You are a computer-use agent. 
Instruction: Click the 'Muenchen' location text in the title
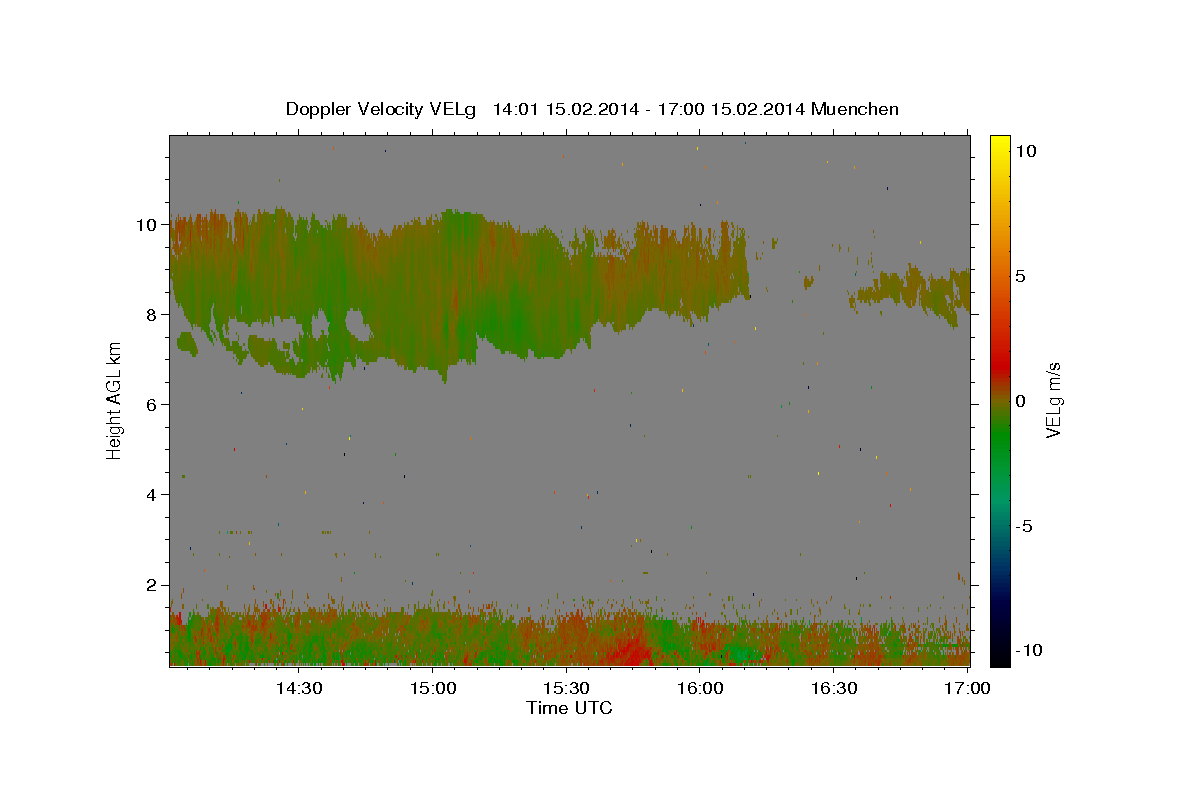855,109
